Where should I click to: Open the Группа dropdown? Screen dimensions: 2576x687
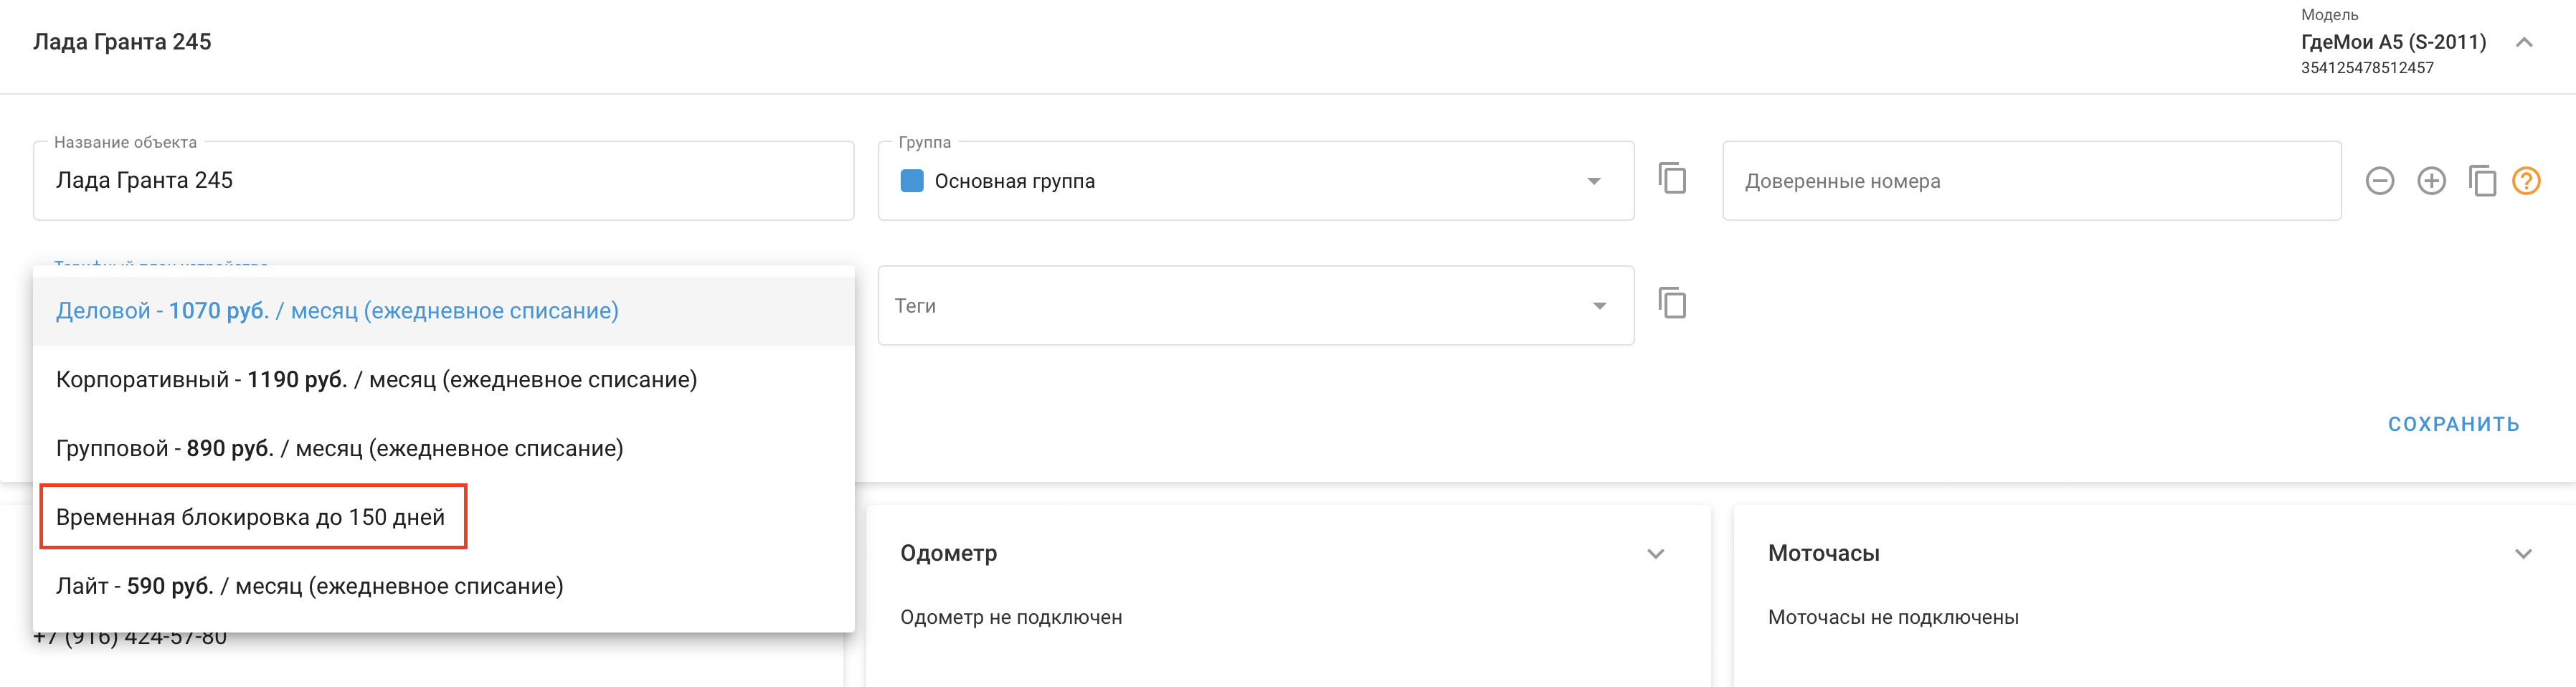point(1593,181)
